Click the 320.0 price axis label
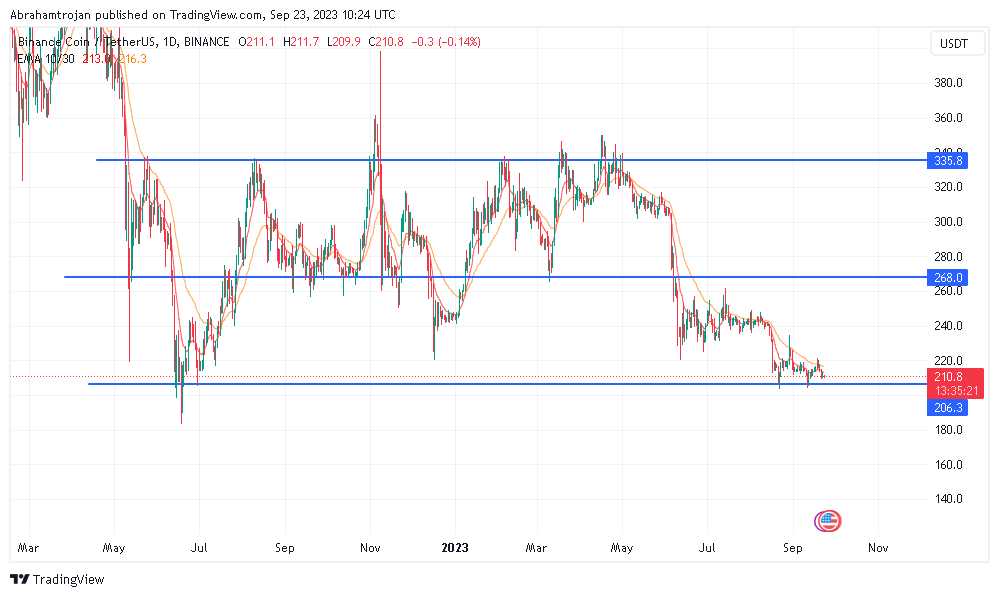Image resolution: width=999 pixels, height=597 pixels. (x=948, y=187)
